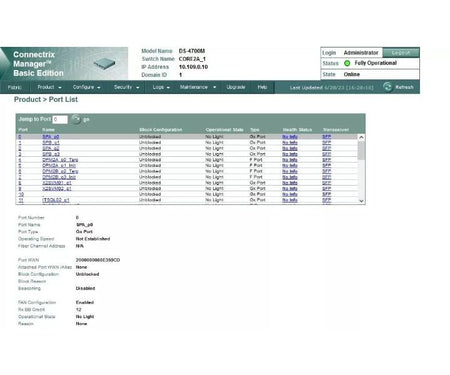Click the Rx BB Credit value 12
Viewport: 450px width, 375px height.
click(78, 310)
